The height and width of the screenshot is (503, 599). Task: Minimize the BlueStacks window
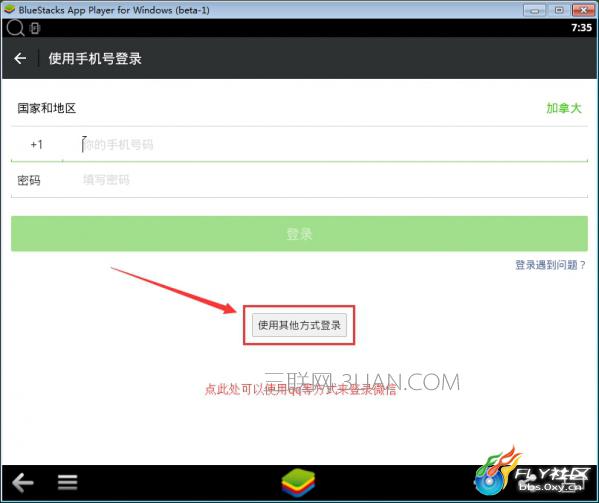tap(534, 10)
